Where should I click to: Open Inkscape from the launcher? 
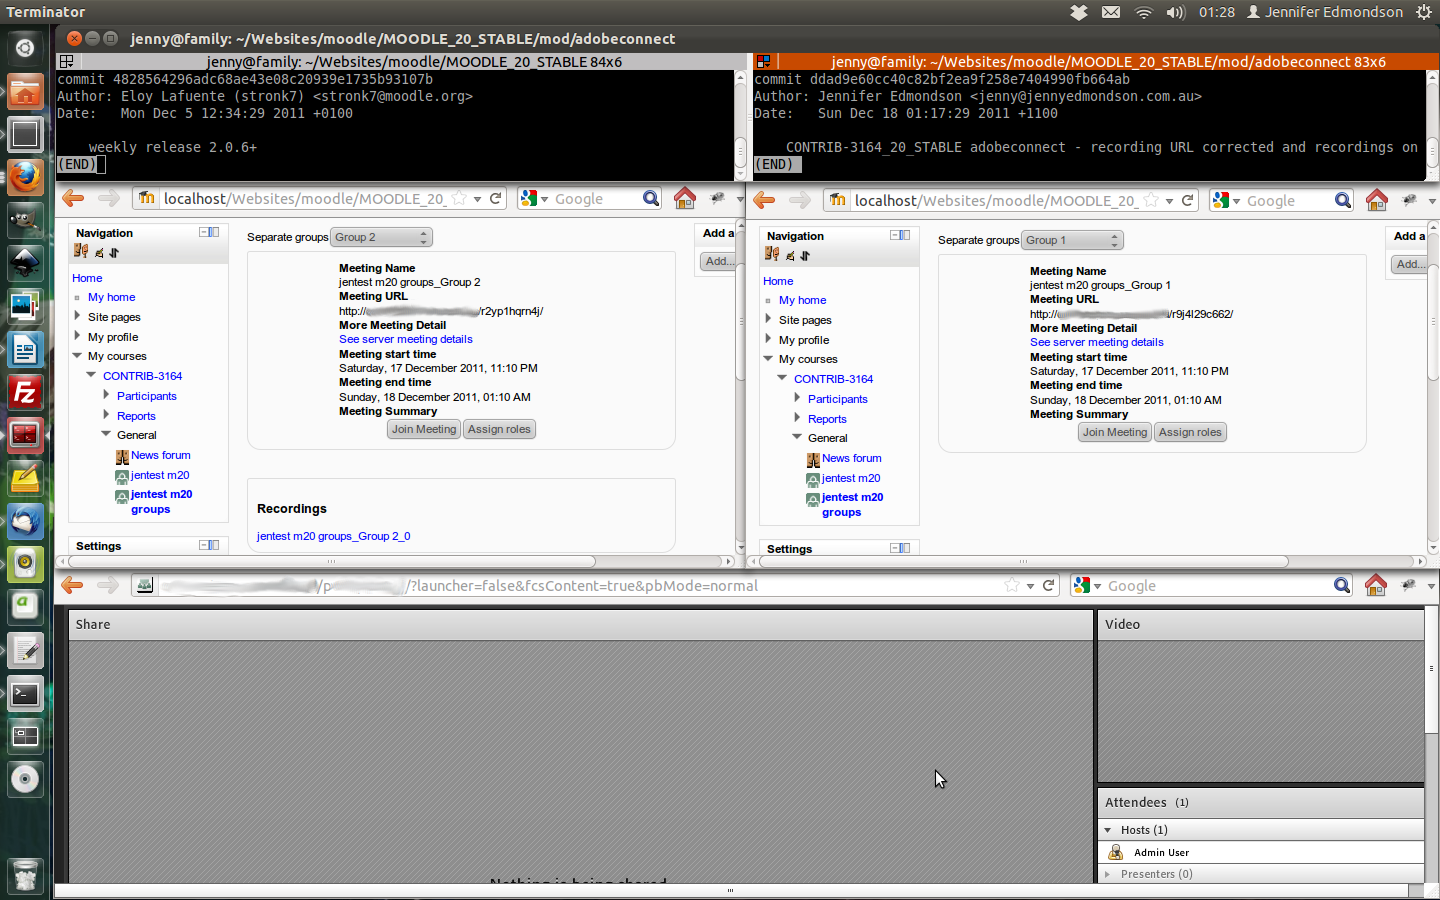tap(25, 263)
